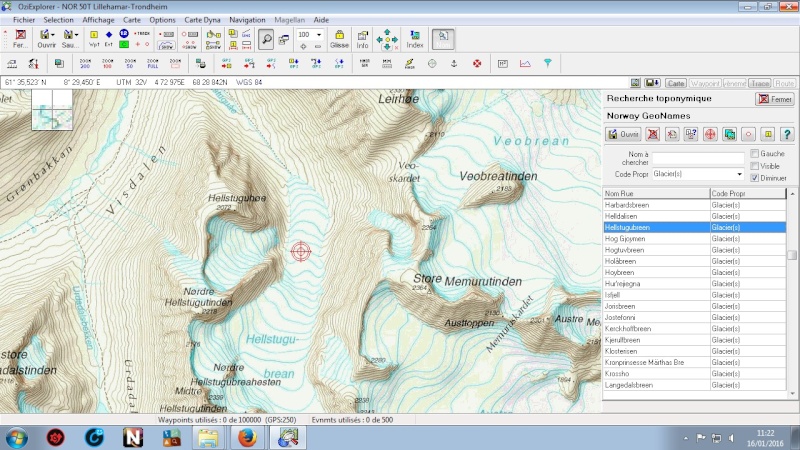Click the four-arrow map pan control
This screenshot has height=450, width=800.
(x=387, y=39)
